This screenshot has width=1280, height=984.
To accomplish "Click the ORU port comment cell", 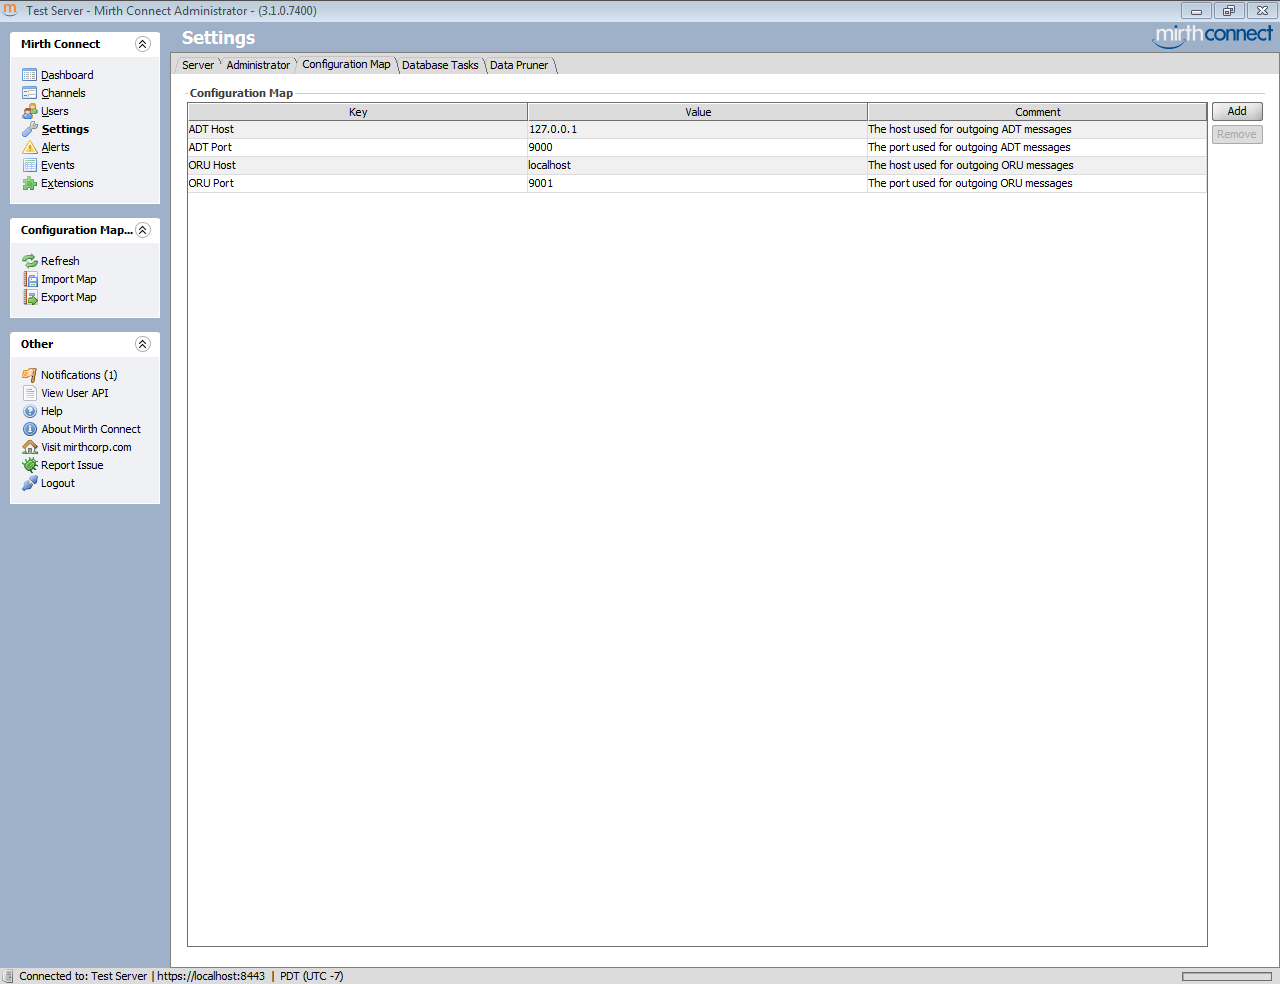I will coord(1037,183).
